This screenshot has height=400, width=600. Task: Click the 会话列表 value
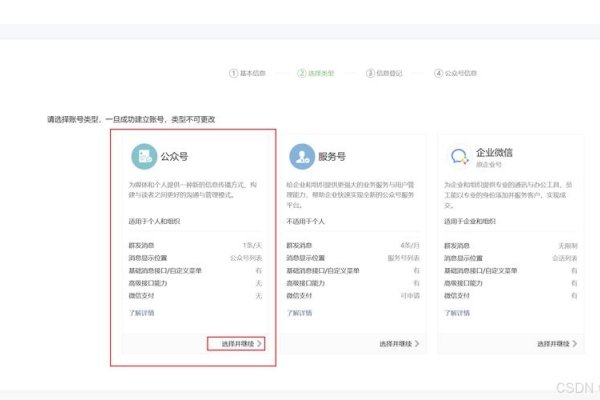point(565,258)
